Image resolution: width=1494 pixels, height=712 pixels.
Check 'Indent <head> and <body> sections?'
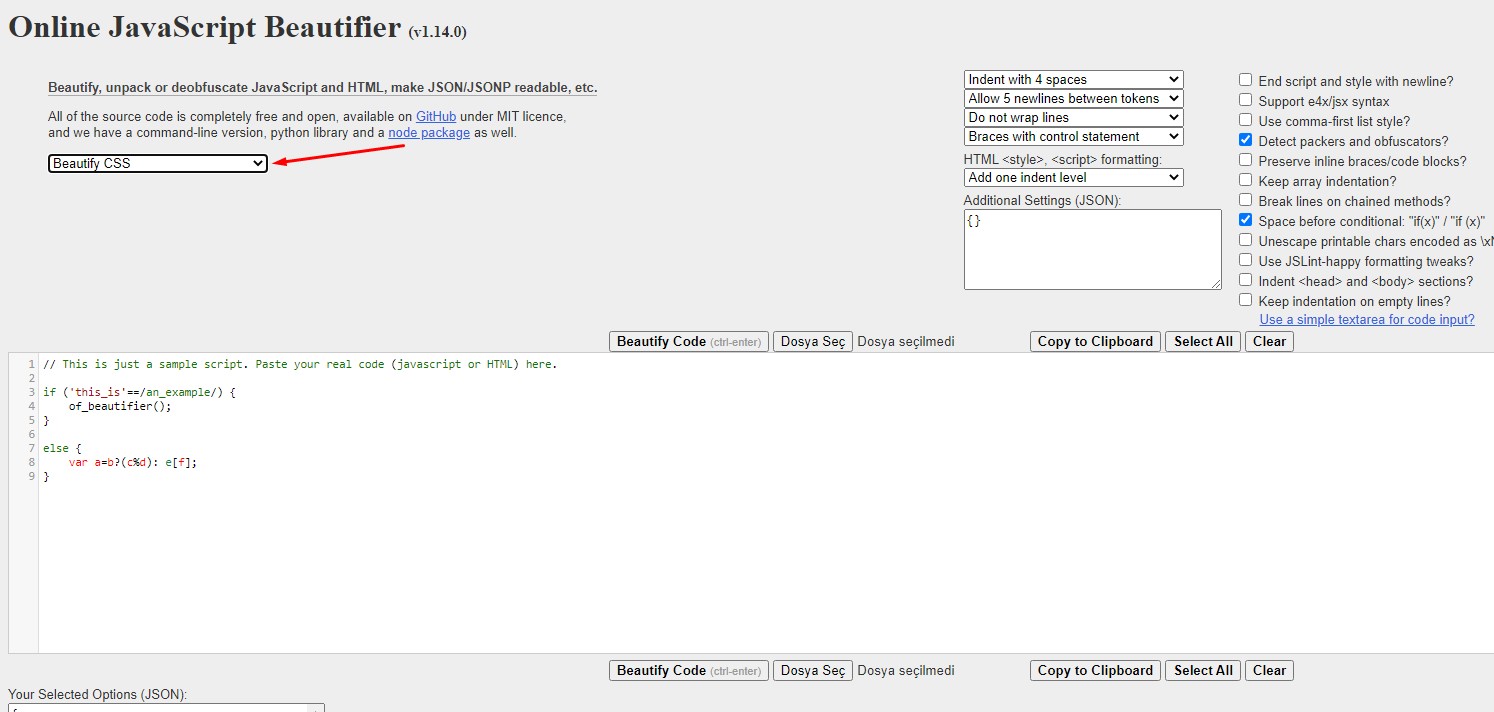click(1245, 280)
